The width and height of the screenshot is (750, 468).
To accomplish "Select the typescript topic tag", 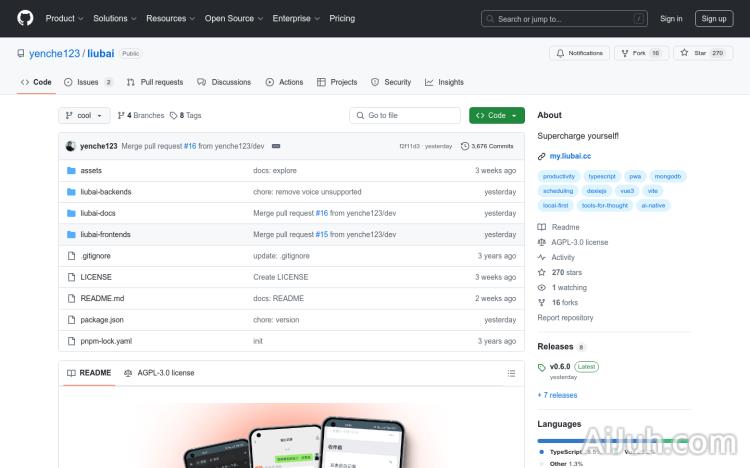I will click(x=602, y=176).
